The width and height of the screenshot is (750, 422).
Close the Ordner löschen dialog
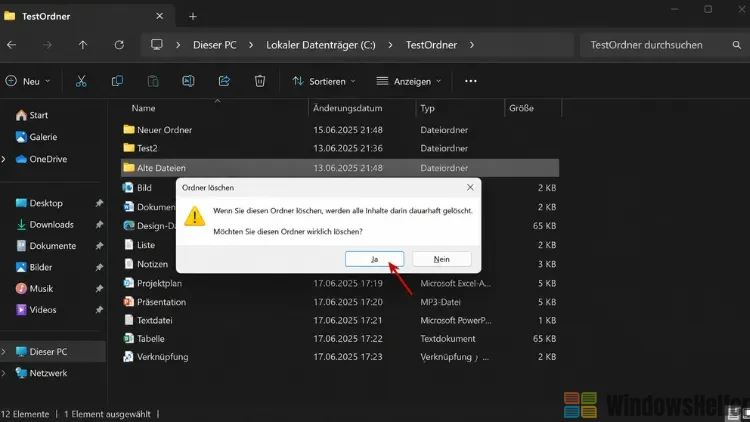click(470, 188)
